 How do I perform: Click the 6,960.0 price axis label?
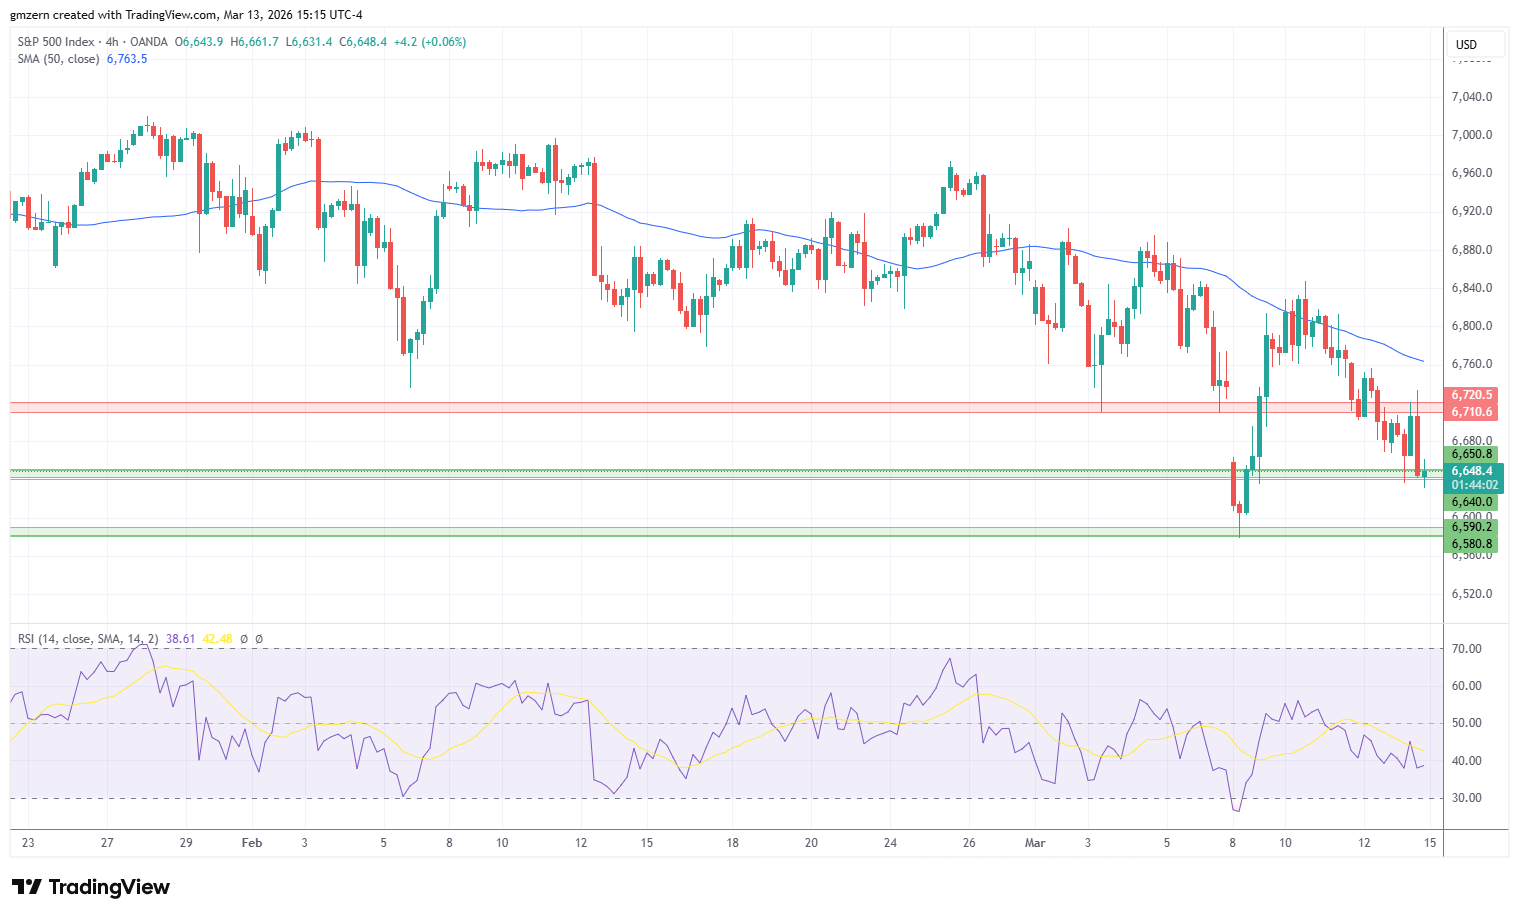(1472, 173)
